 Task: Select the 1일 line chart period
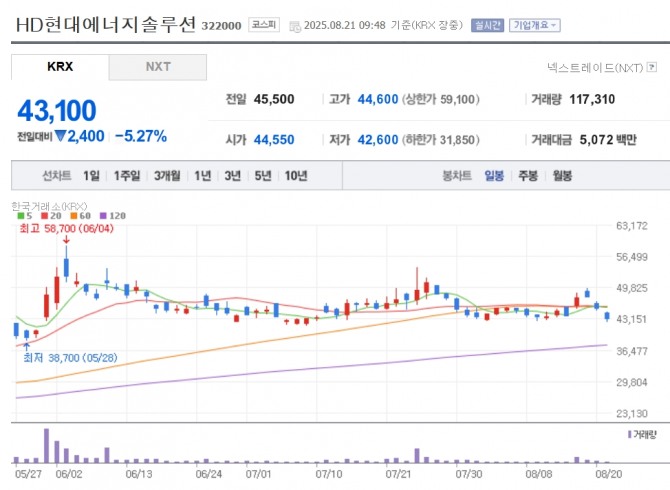[x=91, y=176]
